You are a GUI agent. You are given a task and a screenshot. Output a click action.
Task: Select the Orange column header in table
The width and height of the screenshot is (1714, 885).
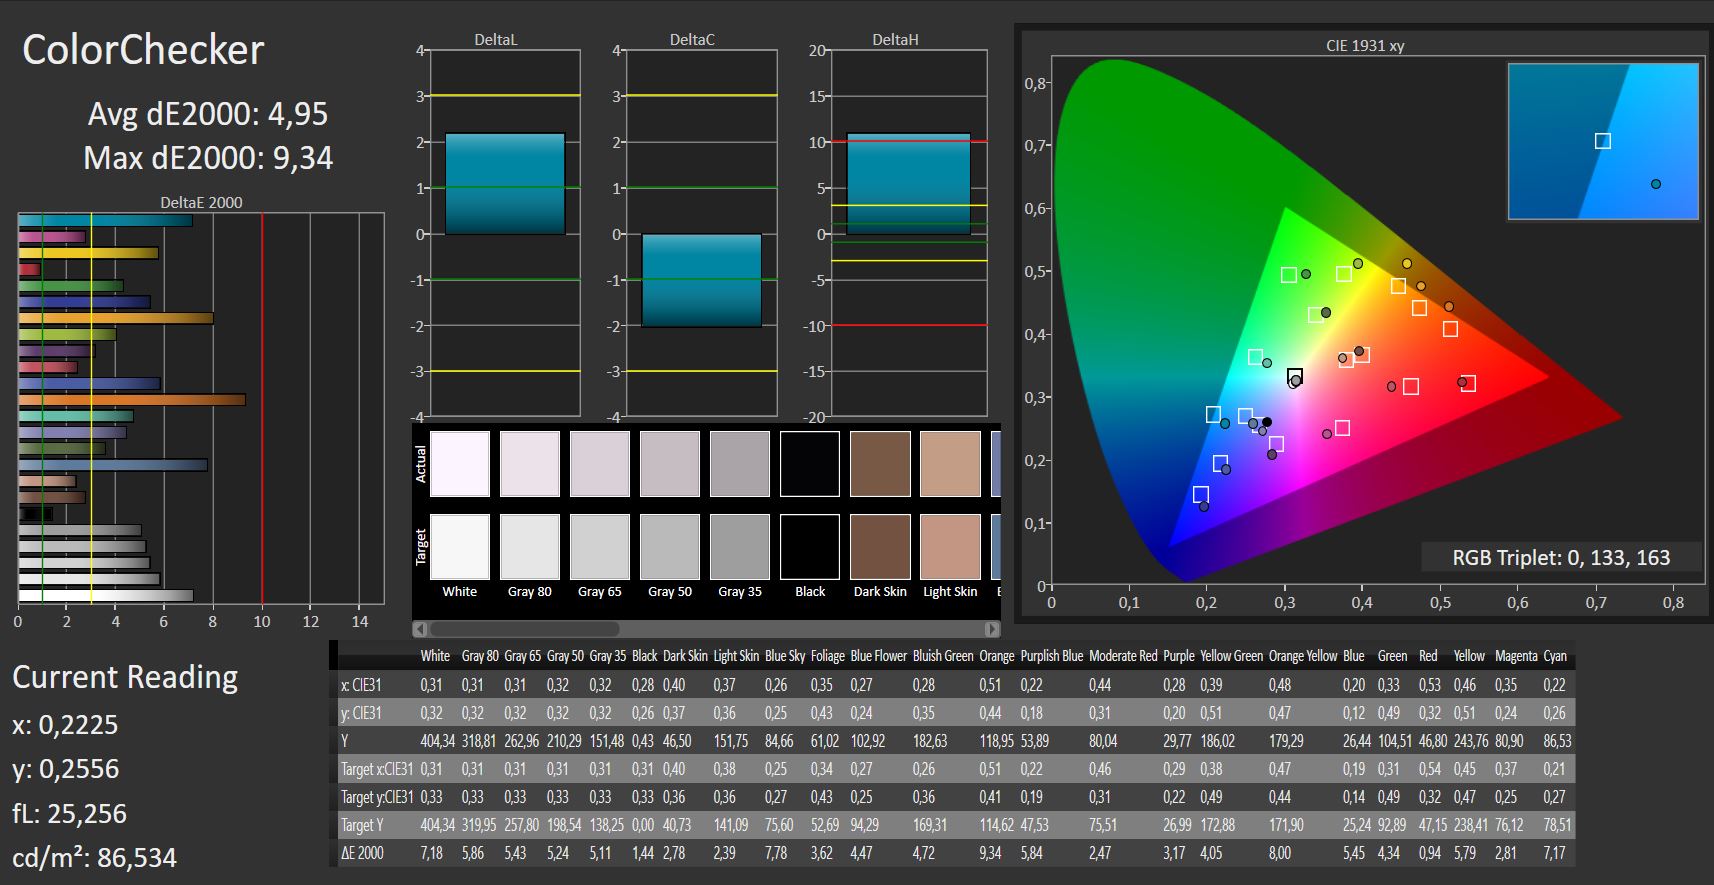996,656
